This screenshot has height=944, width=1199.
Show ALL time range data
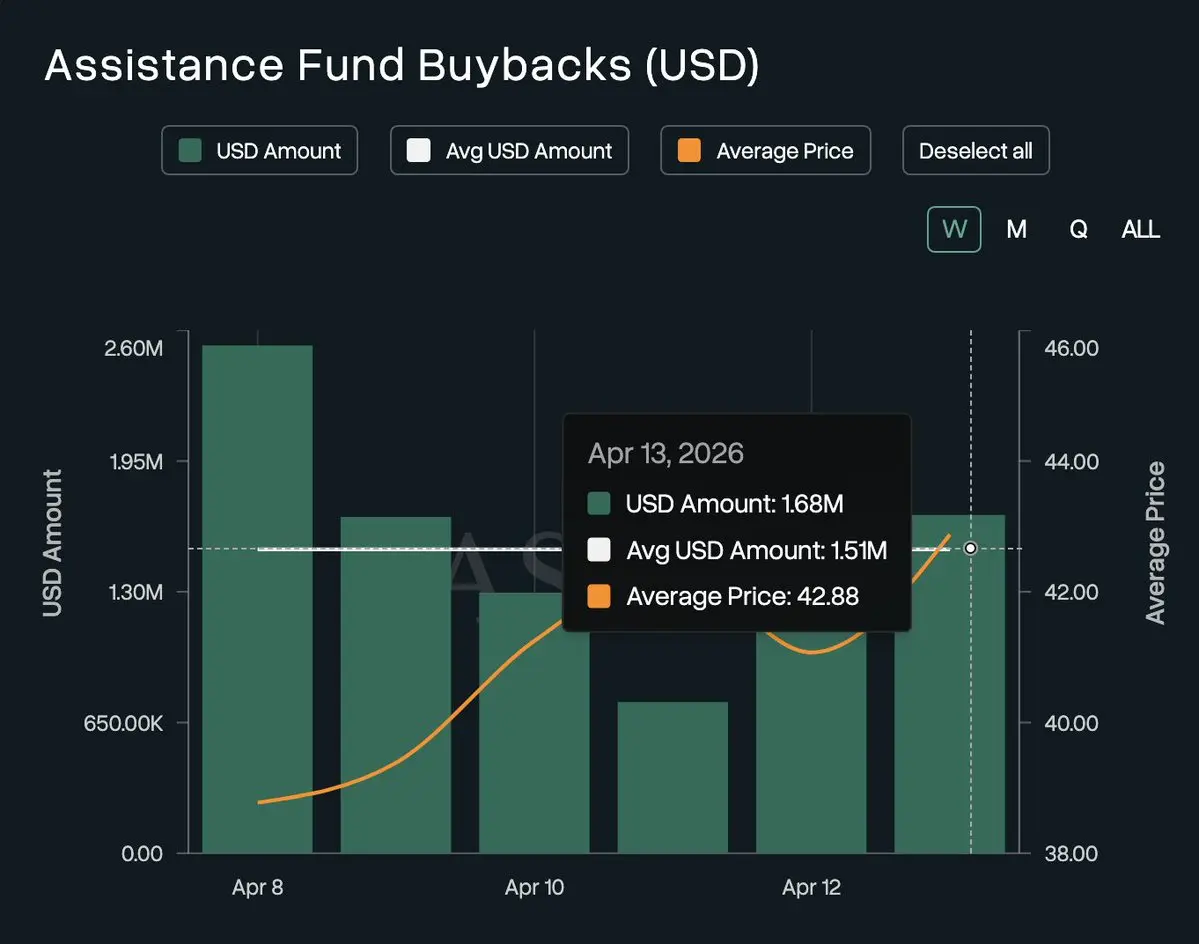[1140, 230]
